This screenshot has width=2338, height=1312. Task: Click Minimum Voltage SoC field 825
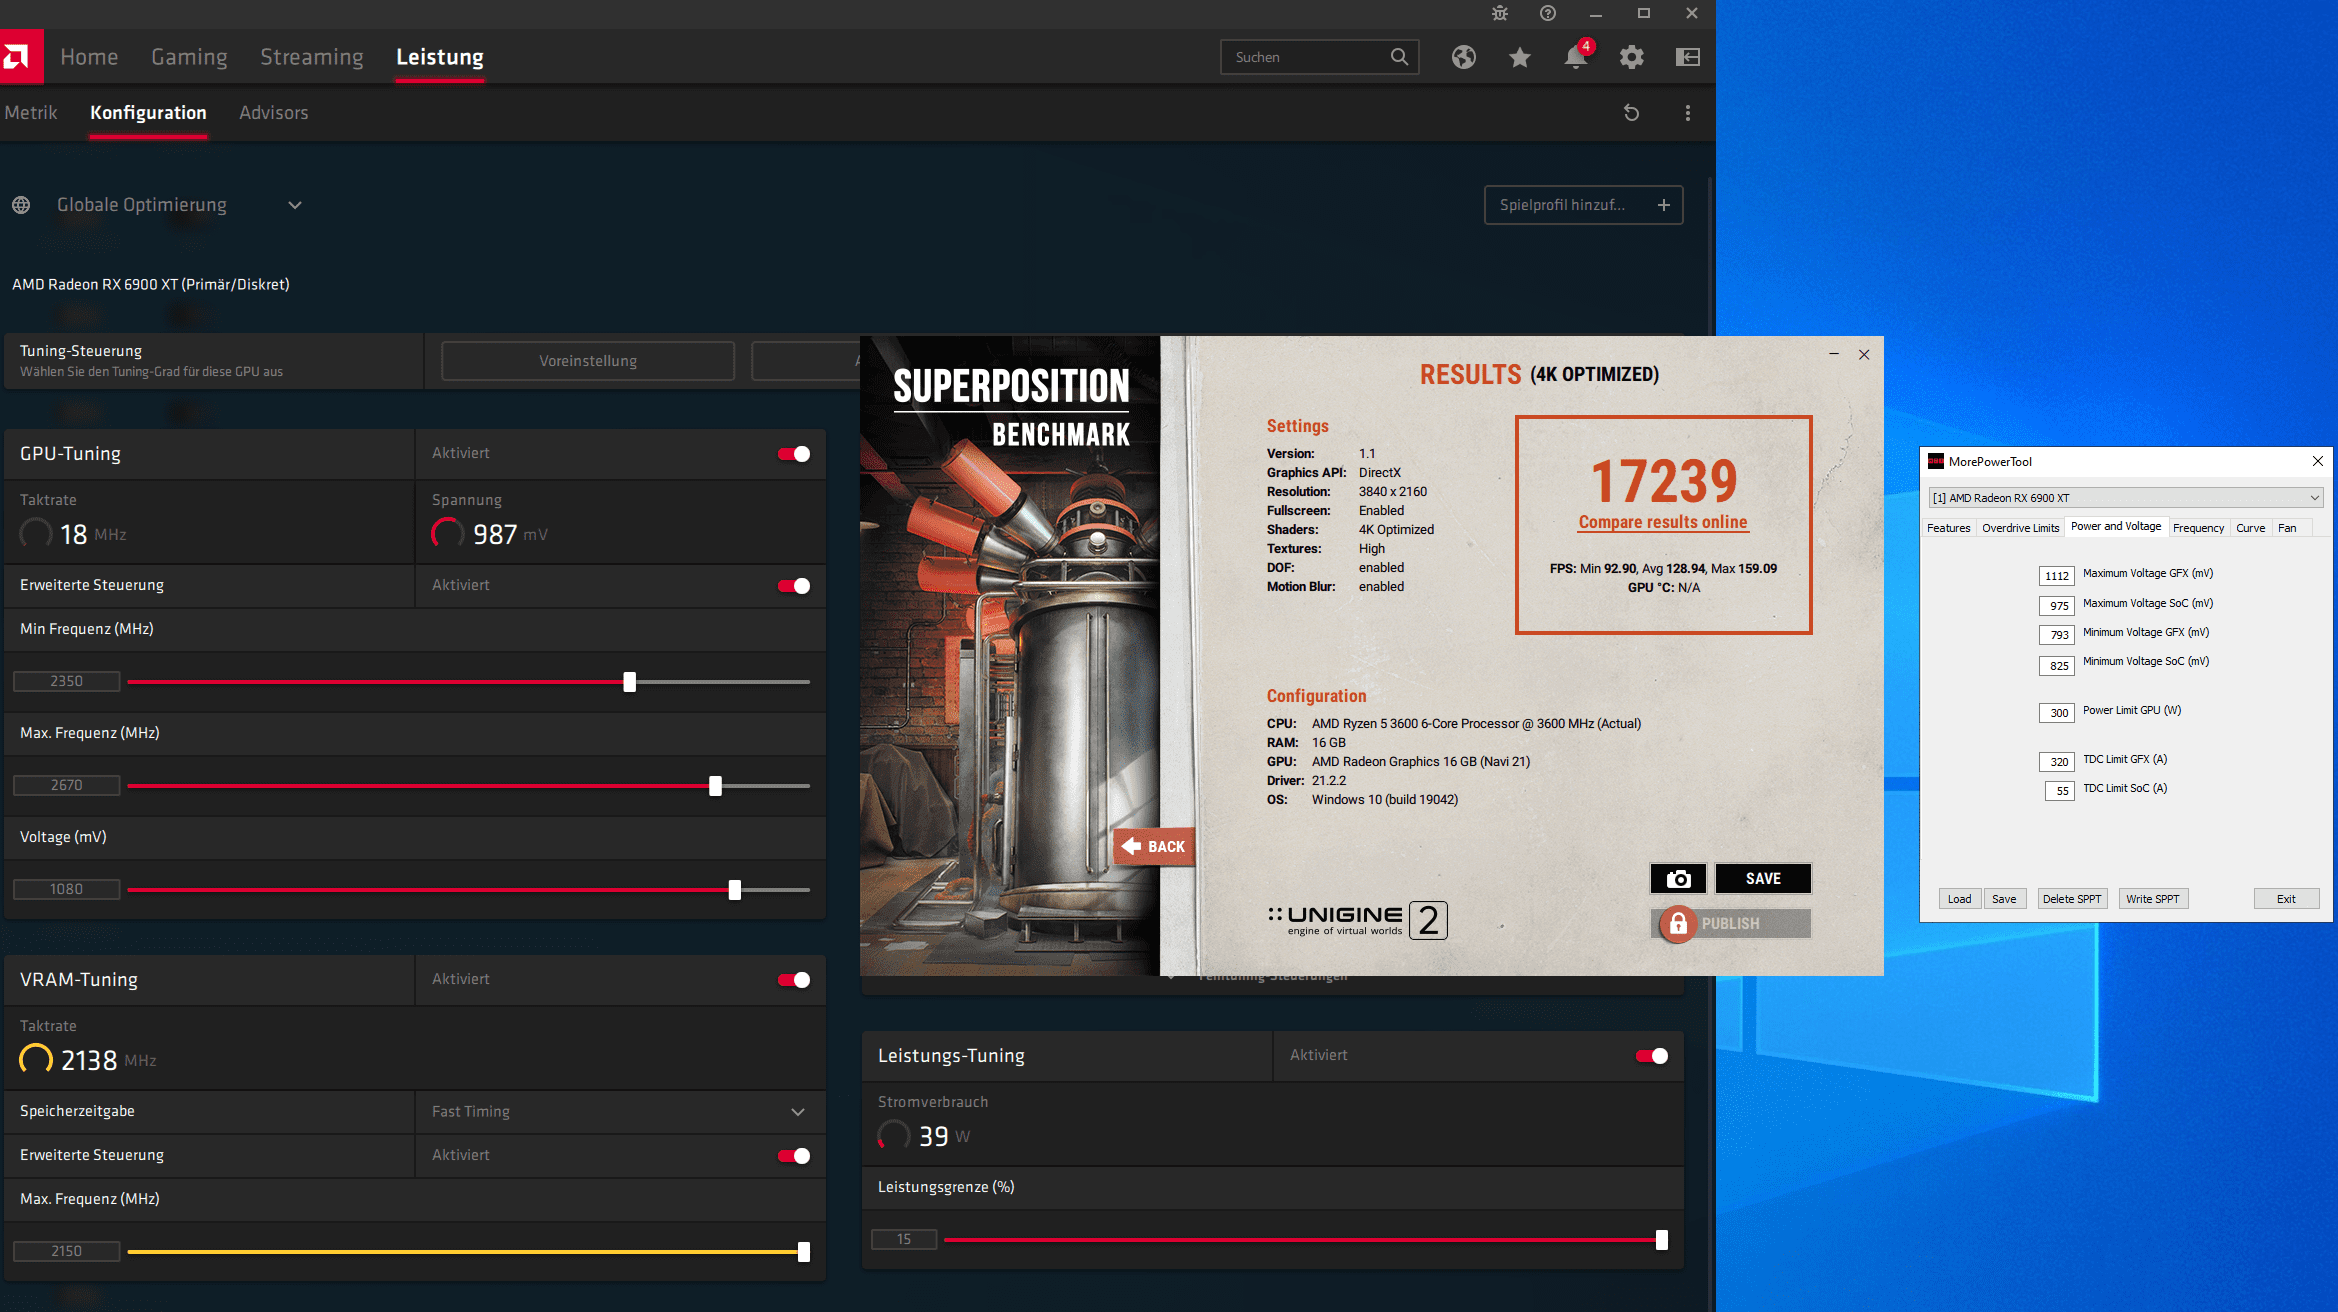point(2057,666)
